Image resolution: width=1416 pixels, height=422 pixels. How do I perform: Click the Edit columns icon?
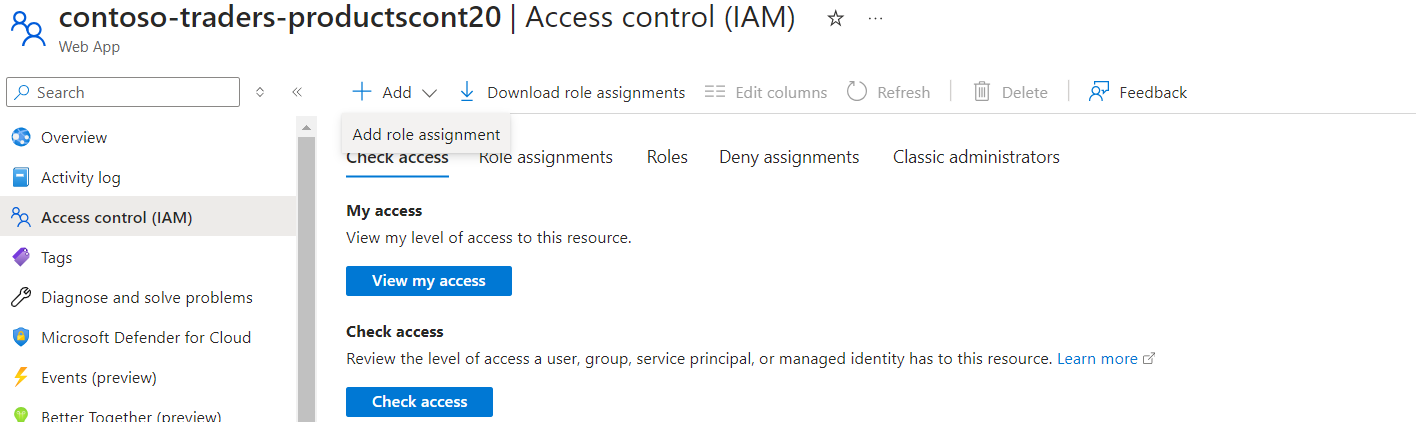714,92
